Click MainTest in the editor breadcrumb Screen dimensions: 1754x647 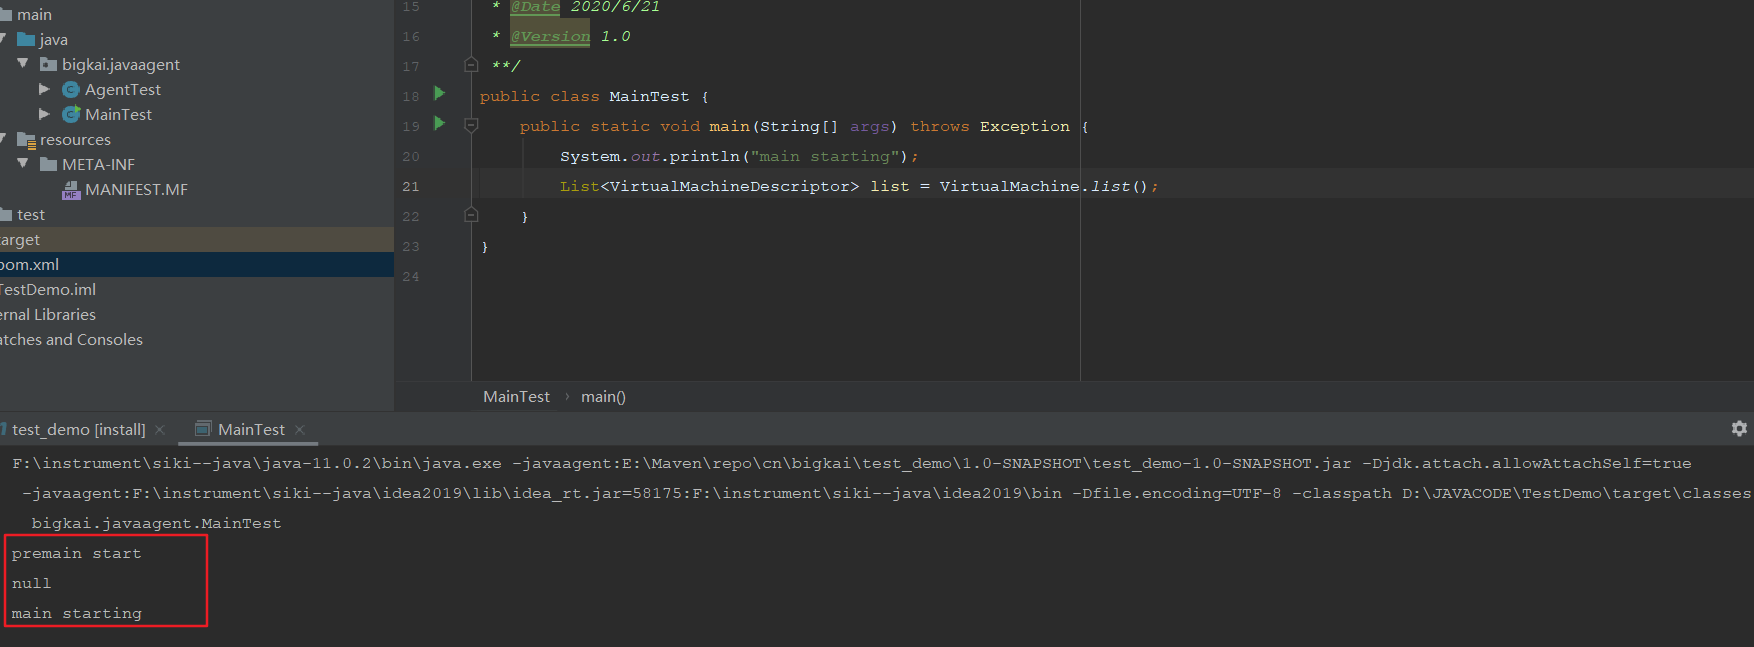coord(516,397)
